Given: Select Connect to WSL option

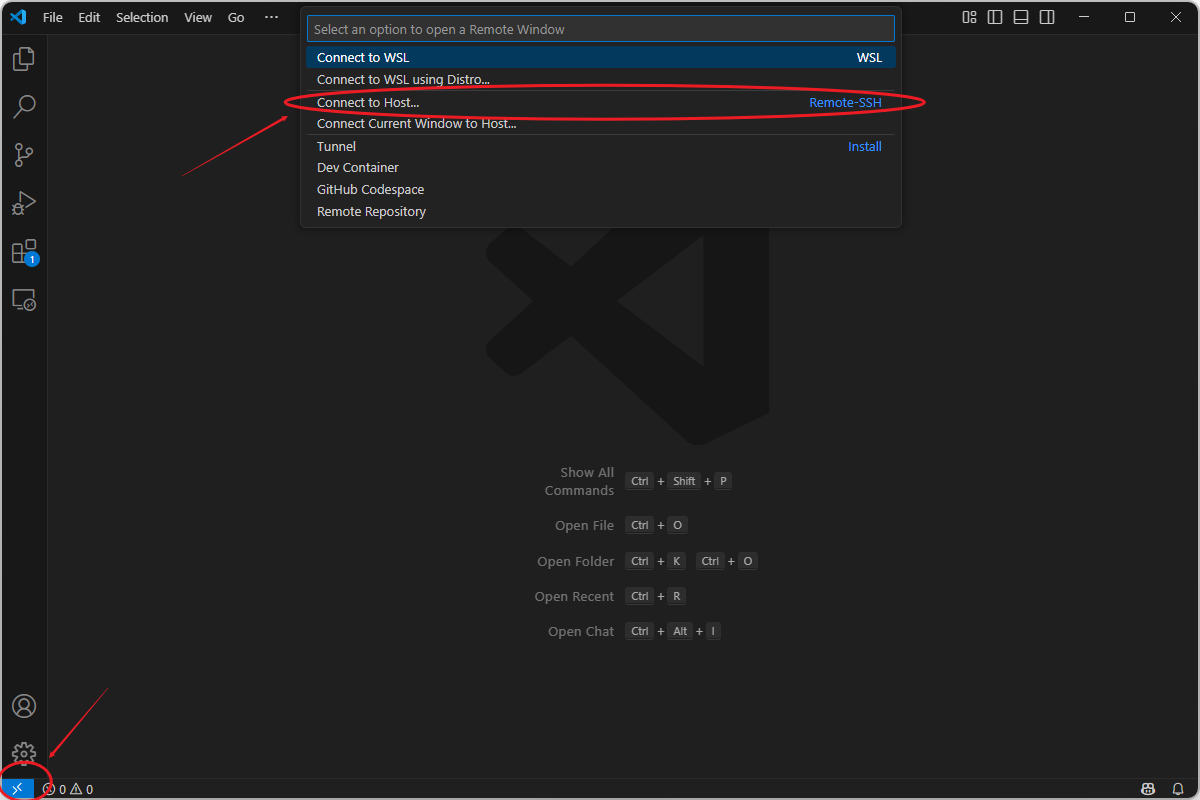Looking at the screenshot, I should point(600,57).
